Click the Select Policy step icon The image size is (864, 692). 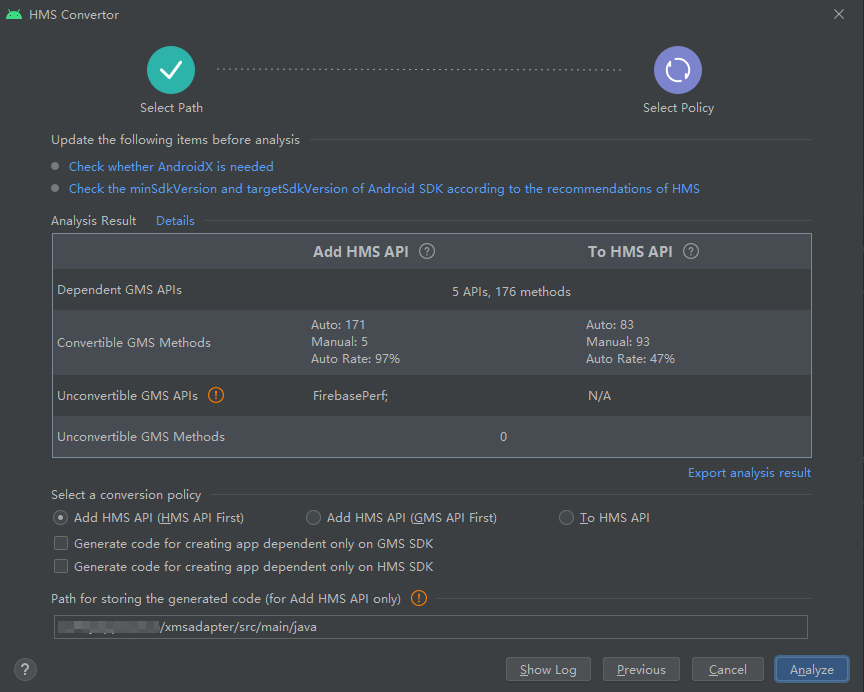[x=678, y=70]
